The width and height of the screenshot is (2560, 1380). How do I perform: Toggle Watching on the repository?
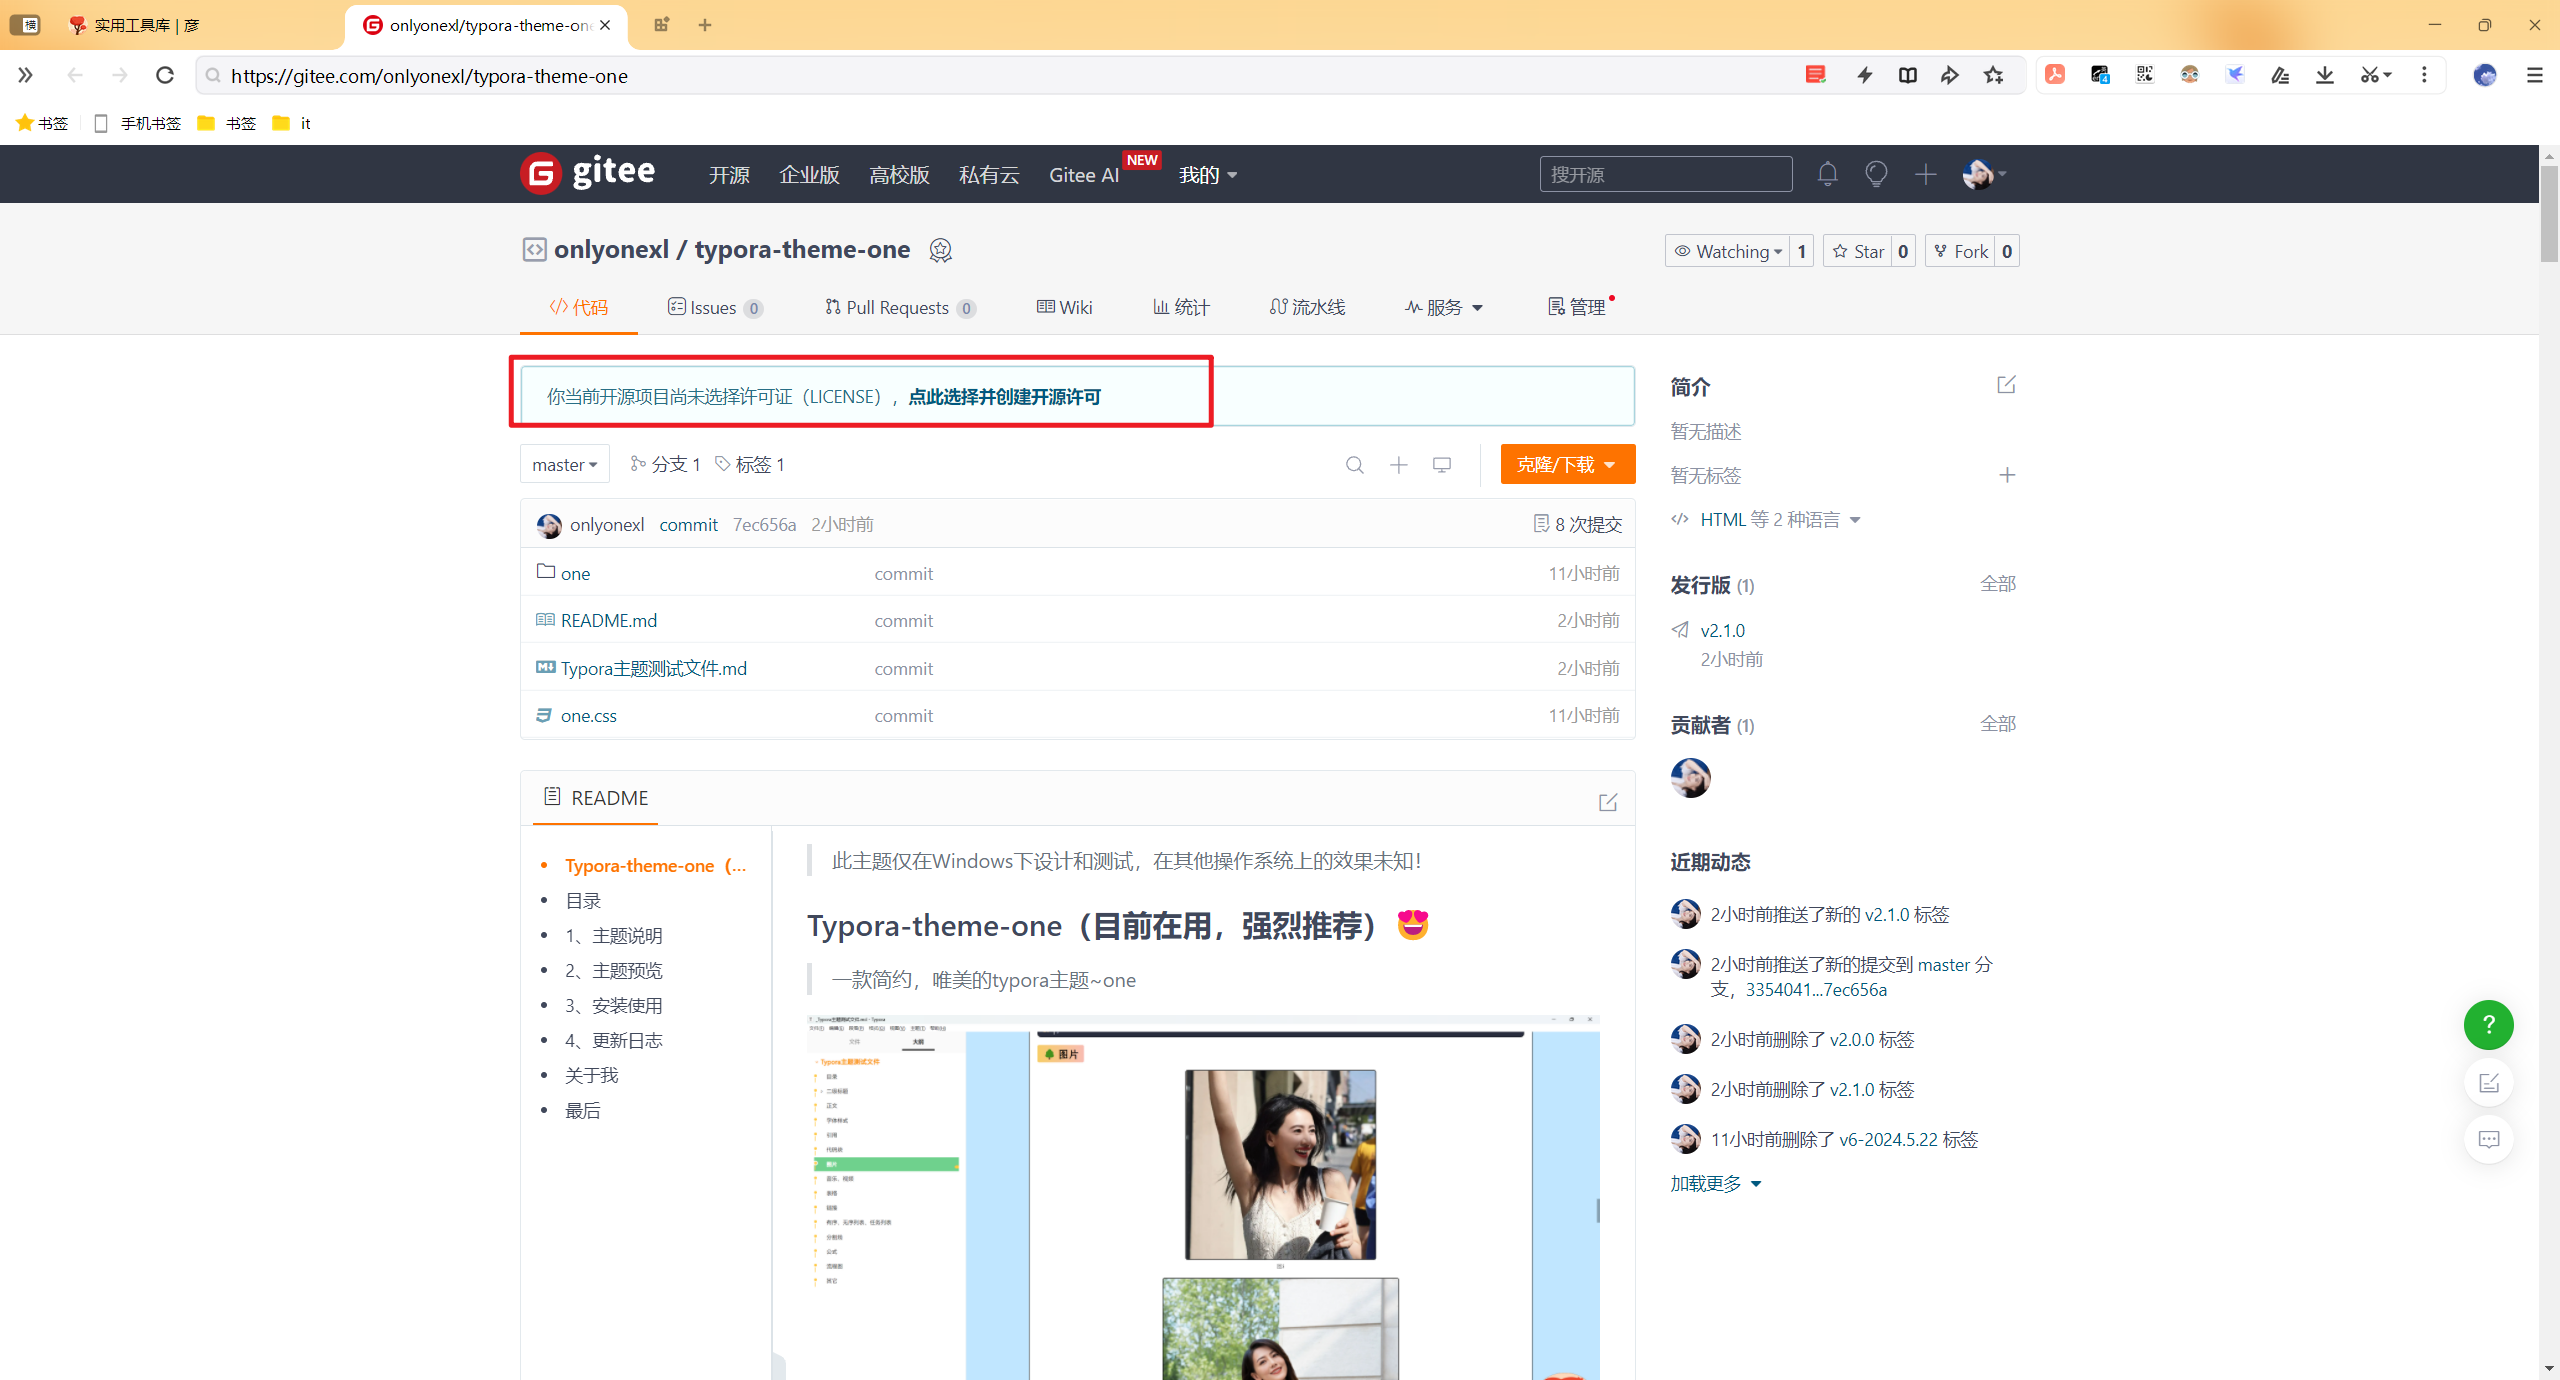(x=1728, y=251)
